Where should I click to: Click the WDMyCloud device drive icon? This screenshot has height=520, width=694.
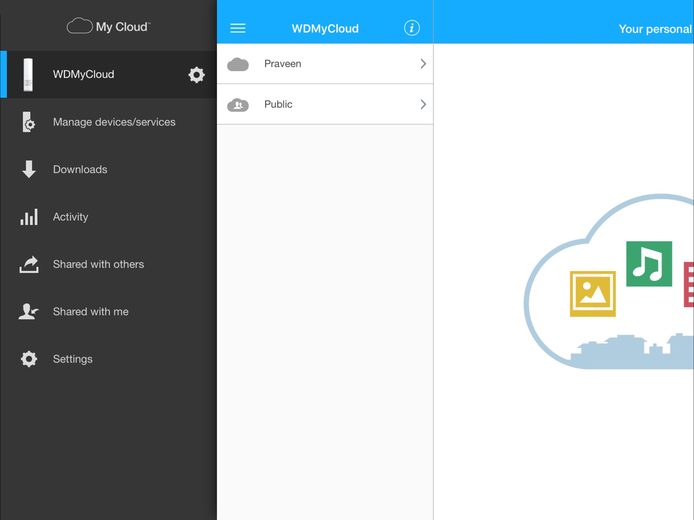(x=28, y=75)
